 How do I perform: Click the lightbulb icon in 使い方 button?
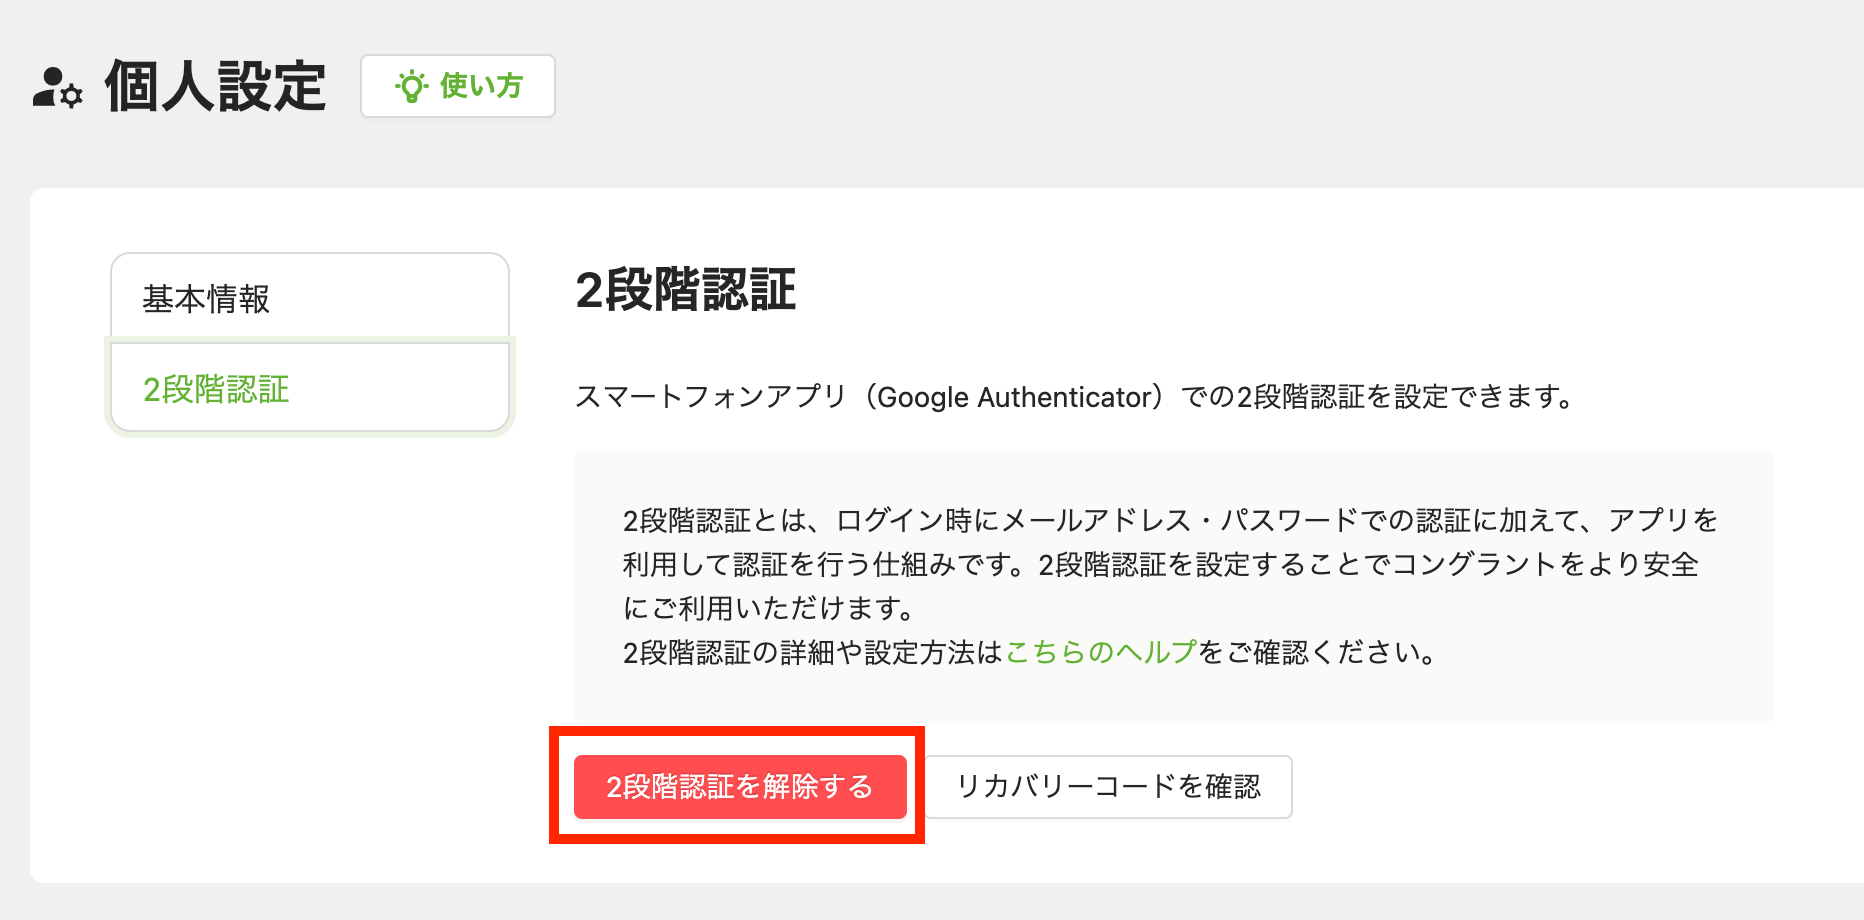click(411, 87)
